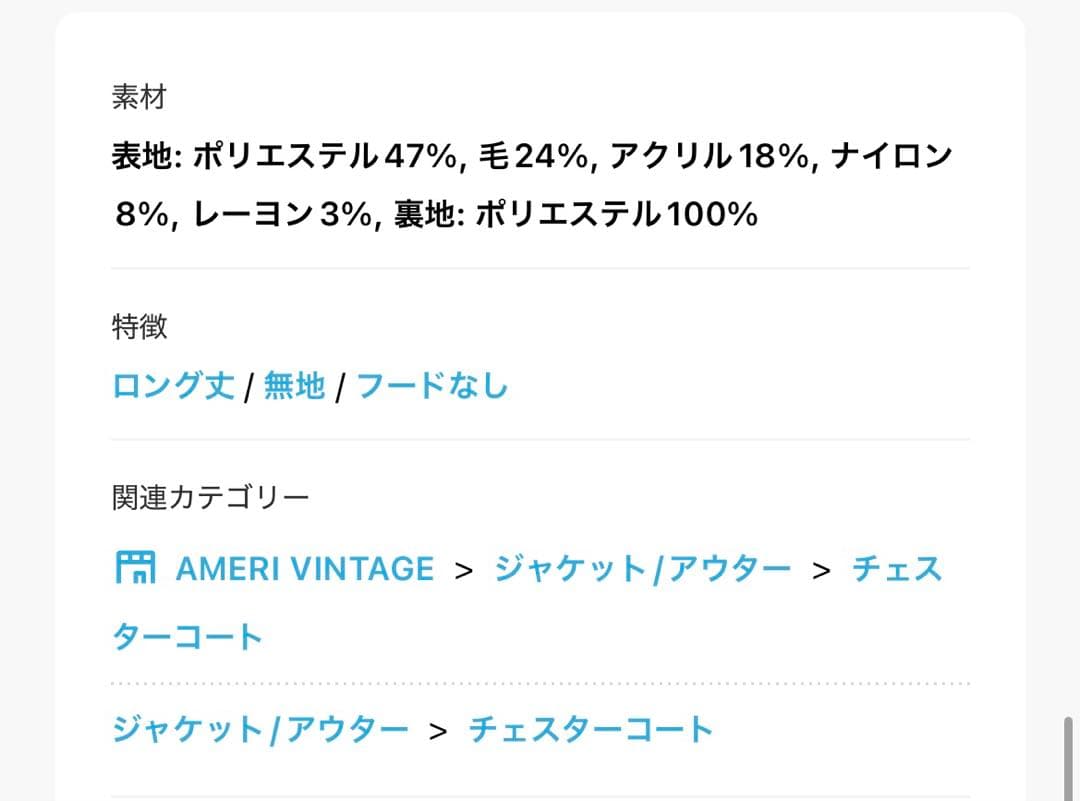The width and height of the screenshot is (1080, 801).
Task: Go to the AMERI VINTAGE brand page
Action: tap(304, 569)
